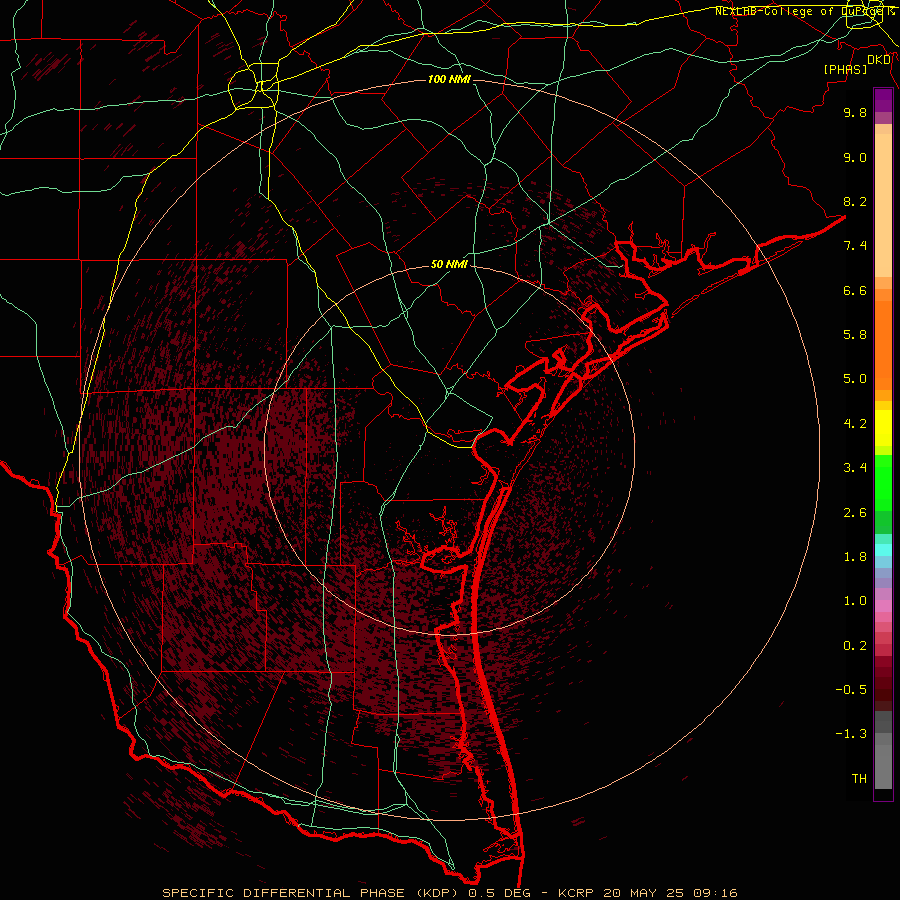Click the 6.6 scale value
900x900 pixels.
pos(855,290)
